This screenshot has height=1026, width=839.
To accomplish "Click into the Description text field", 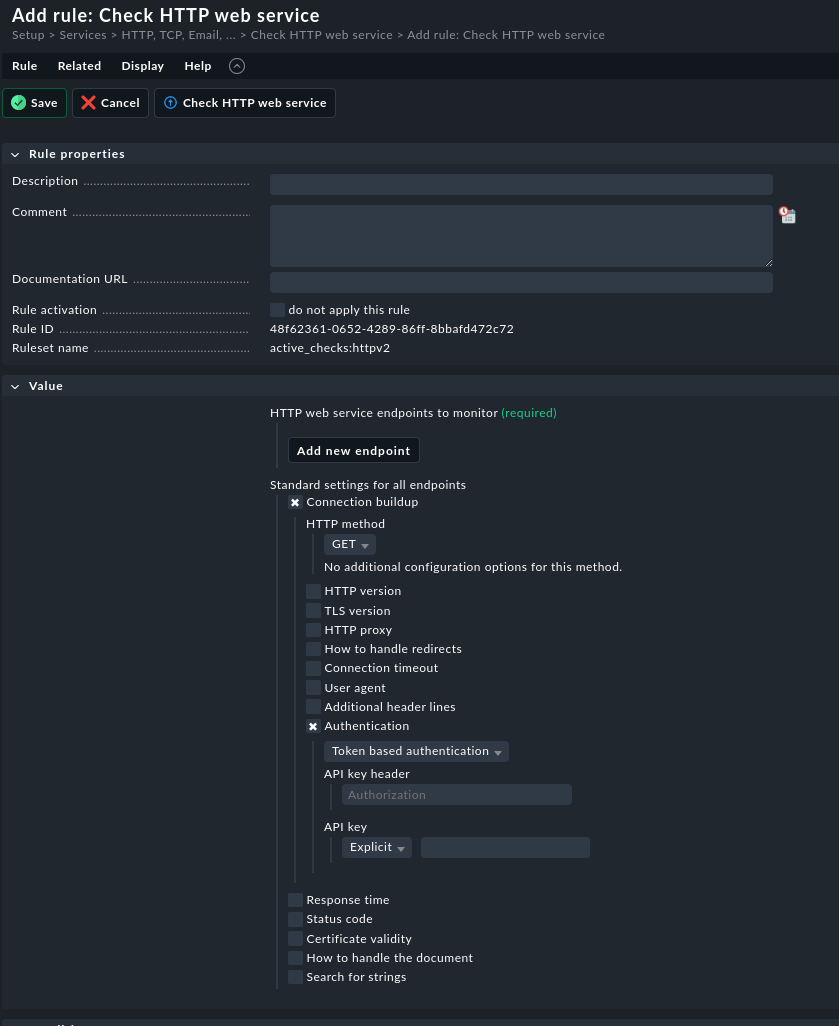I will (x=521, y=185).
